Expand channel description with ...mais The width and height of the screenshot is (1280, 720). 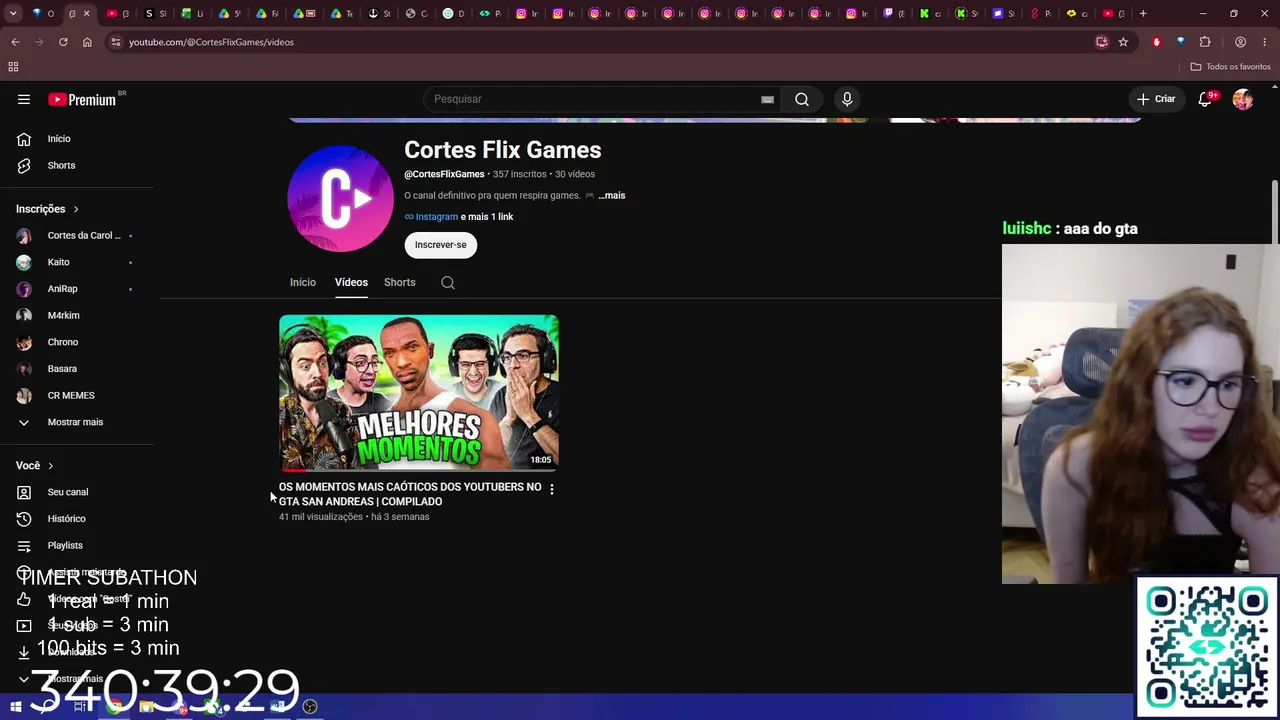click(612, 195)
